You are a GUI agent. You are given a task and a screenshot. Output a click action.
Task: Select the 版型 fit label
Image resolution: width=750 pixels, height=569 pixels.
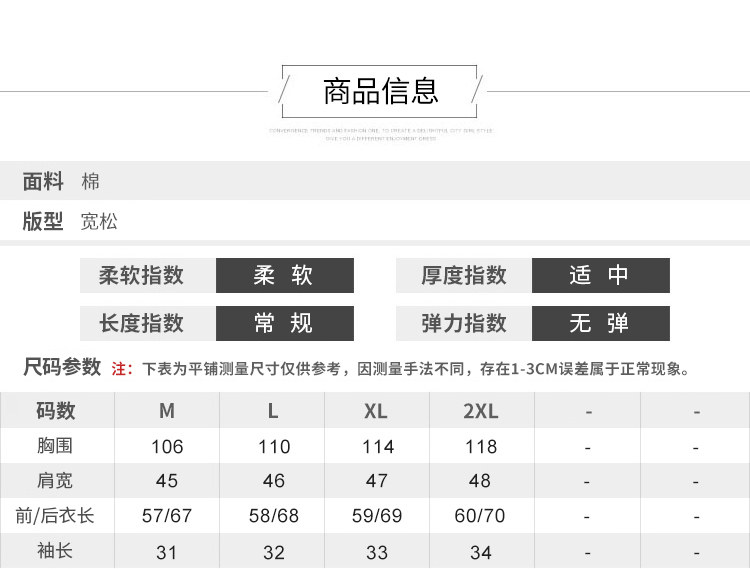pyautogui.click(x=43, y=221)
